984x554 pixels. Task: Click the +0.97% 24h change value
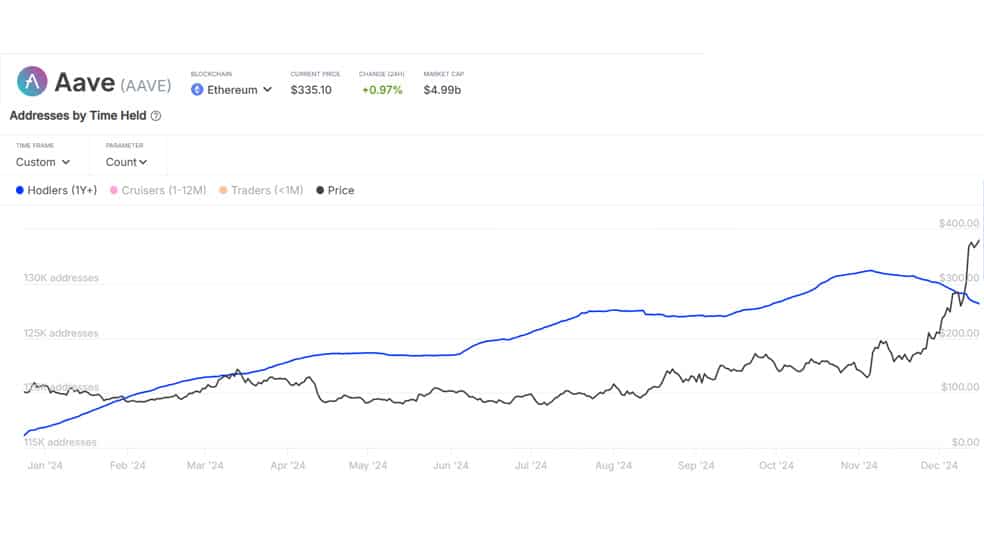pyautogui.click(x=382, y=90)
